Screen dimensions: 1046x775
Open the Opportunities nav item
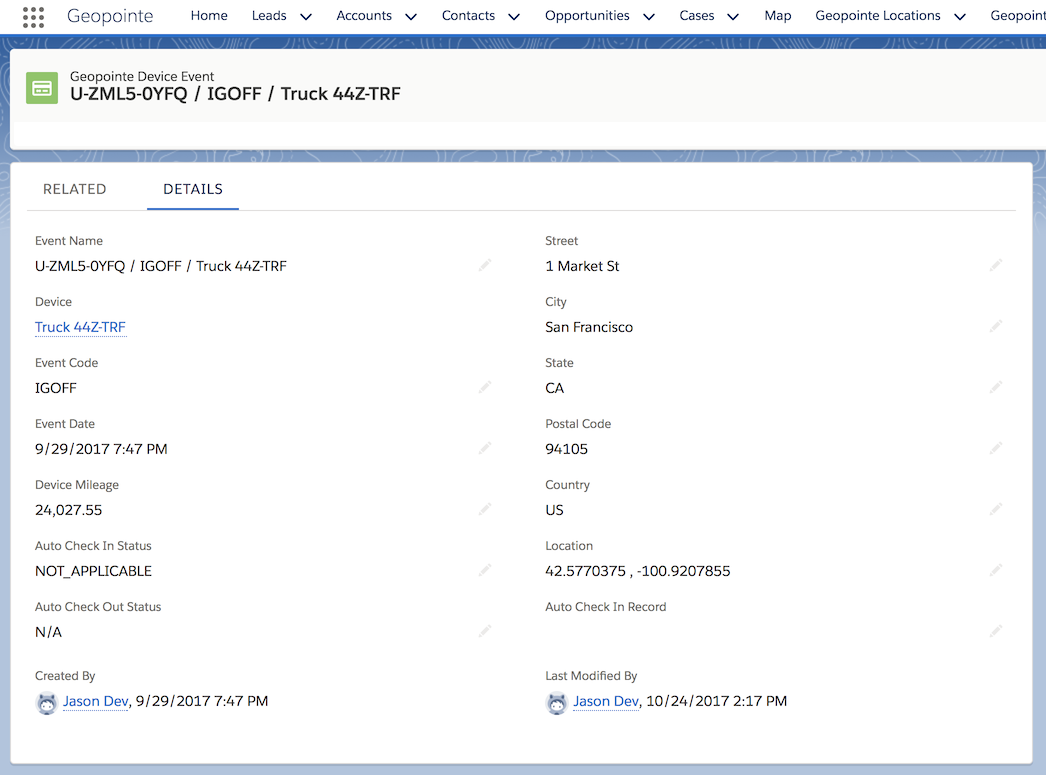tap(587, 15)
